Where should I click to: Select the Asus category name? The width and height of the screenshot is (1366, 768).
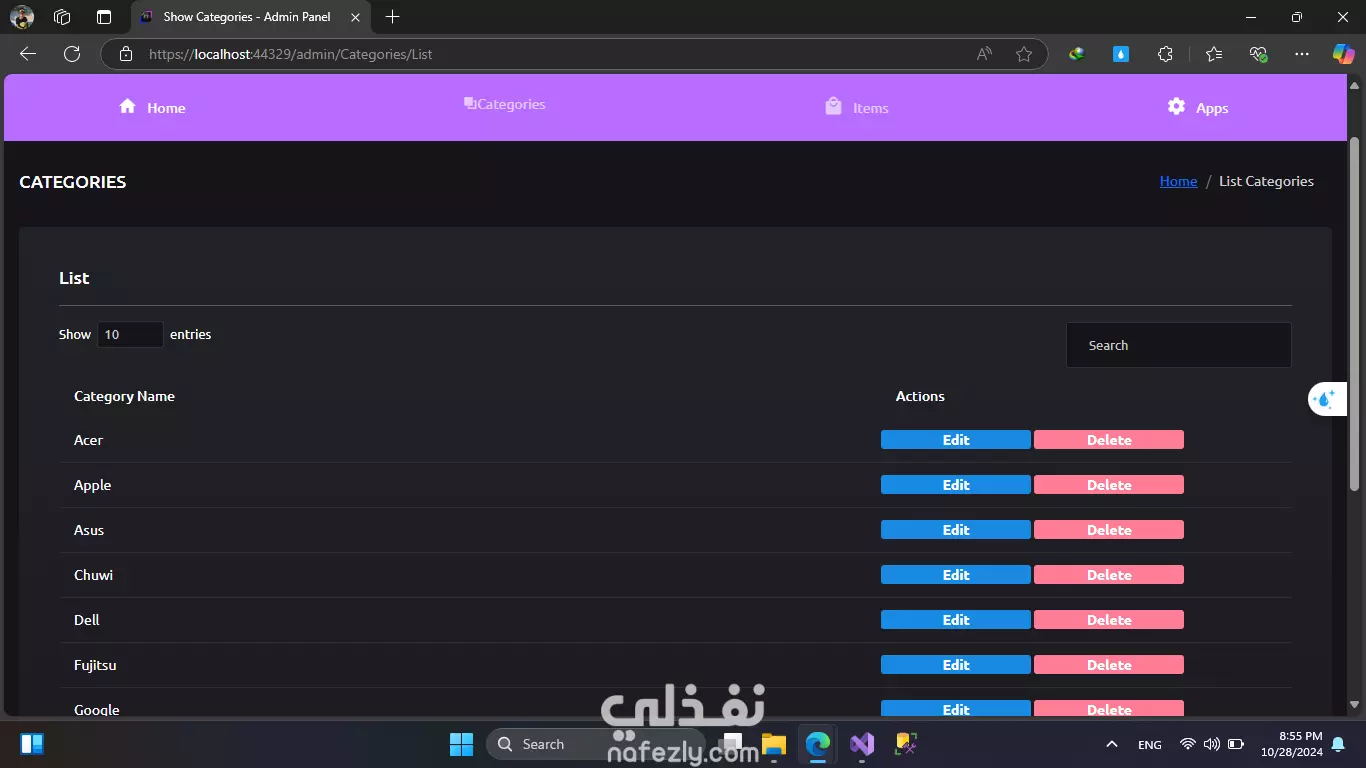[89, 530]
